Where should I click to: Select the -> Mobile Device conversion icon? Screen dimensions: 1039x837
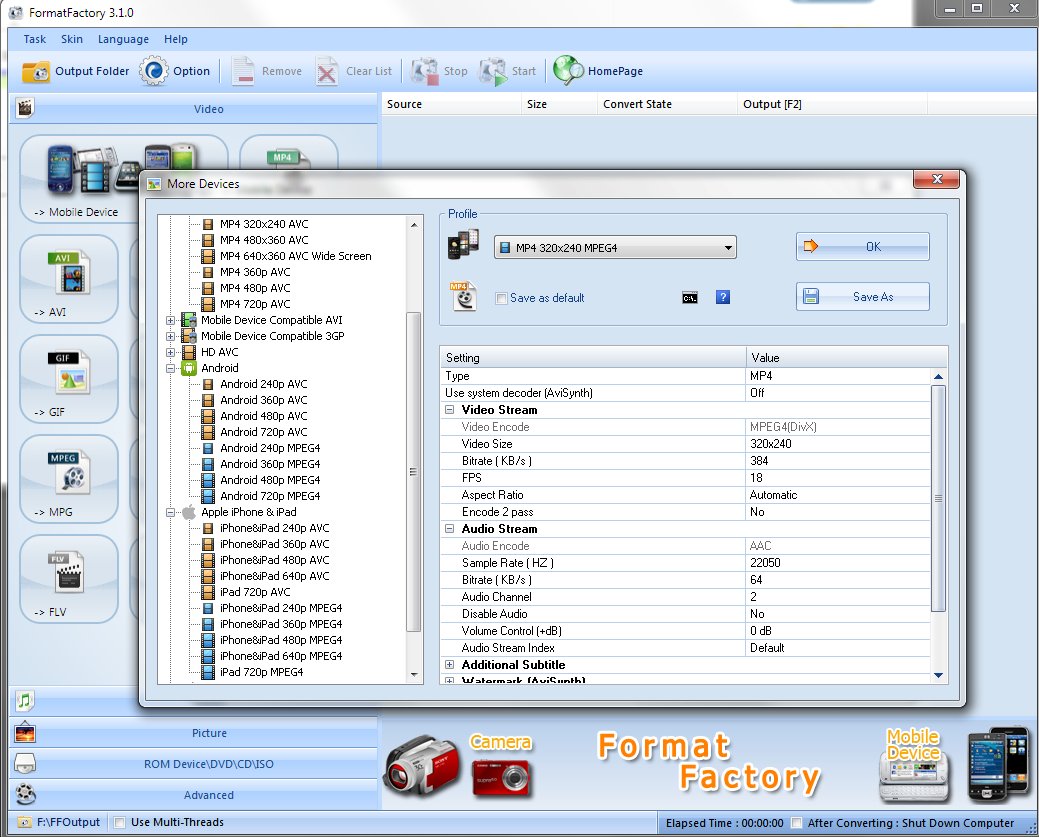80,179
